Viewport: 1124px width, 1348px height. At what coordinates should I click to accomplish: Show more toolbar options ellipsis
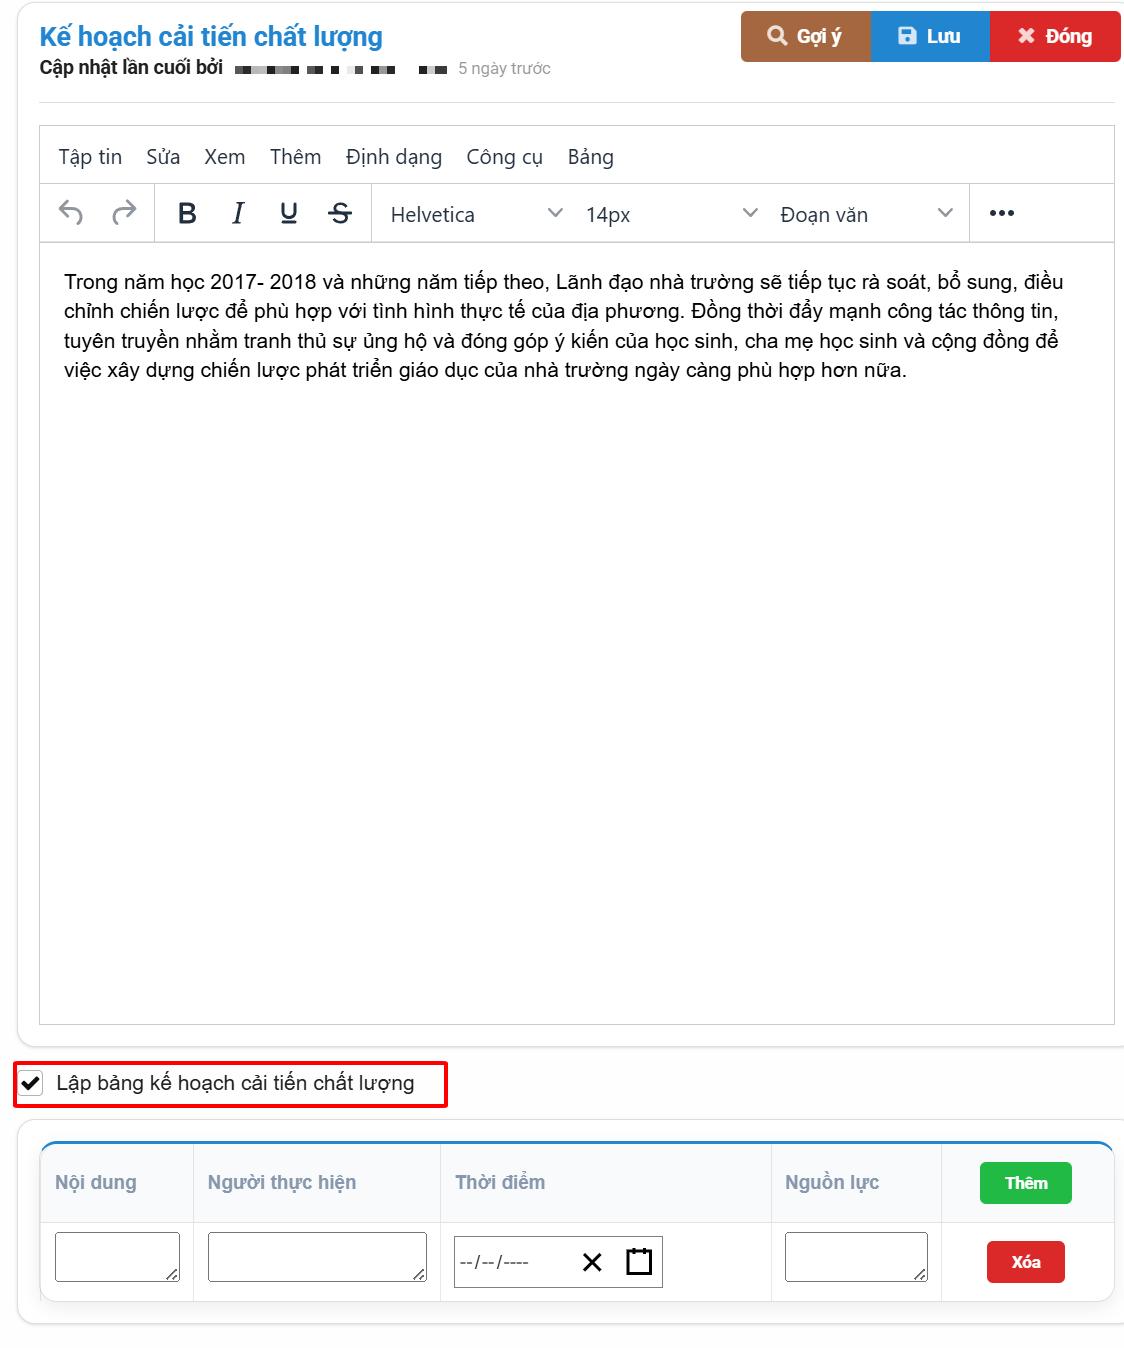point(1001,213)
